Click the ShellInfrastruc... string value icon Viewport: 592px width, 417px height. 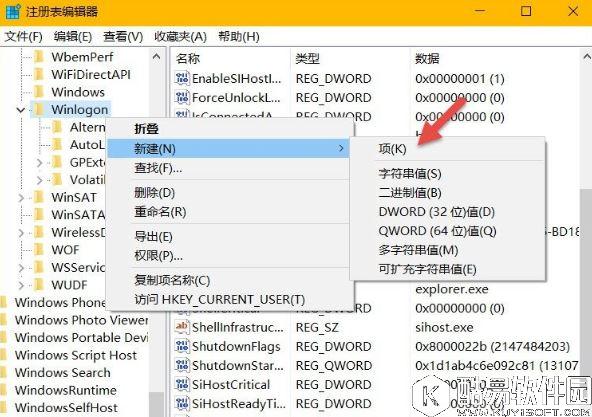[x=182, y=327]
